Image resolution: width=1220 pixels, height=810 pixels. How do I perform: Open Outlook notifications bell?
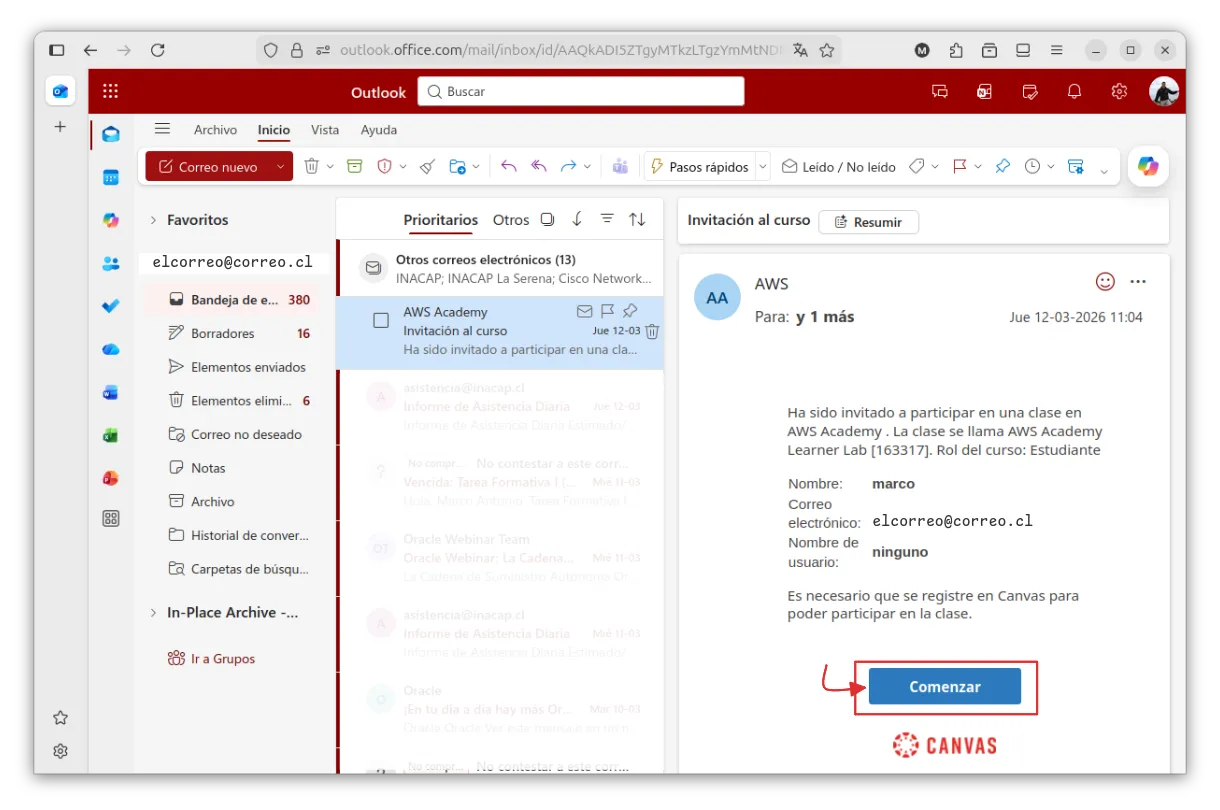pyautogui.click(x=1074, y=91)
